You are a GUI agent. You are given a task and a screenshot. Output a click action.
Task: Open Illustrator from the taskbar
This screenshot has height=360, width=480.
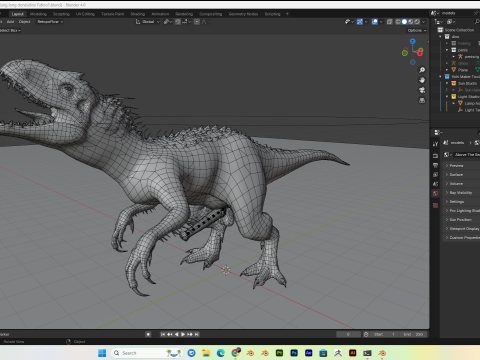353,353
